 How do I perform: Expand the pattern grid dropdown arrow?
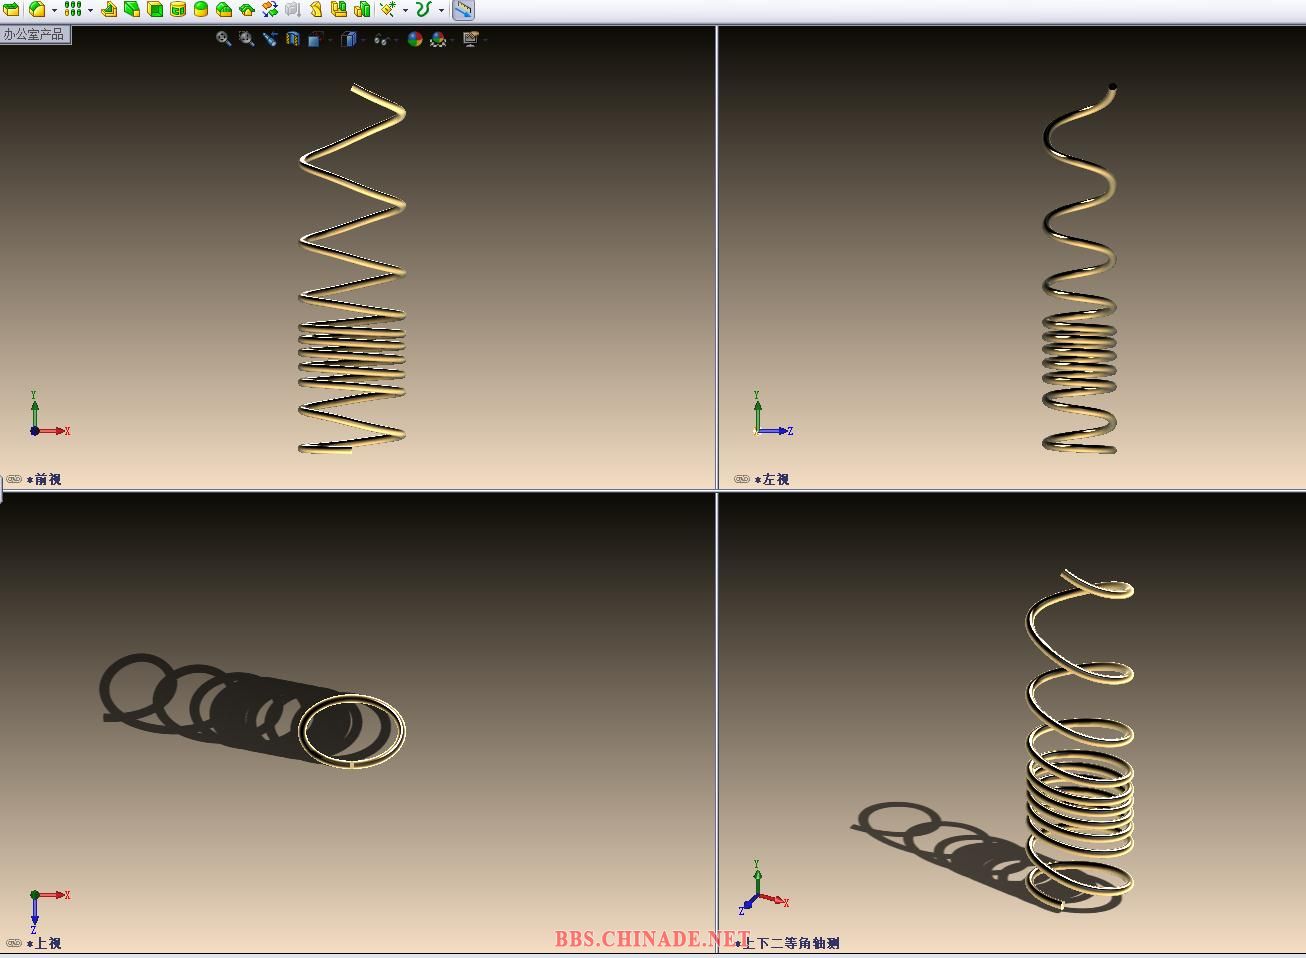pyautogui.click(x=90, y=10)
